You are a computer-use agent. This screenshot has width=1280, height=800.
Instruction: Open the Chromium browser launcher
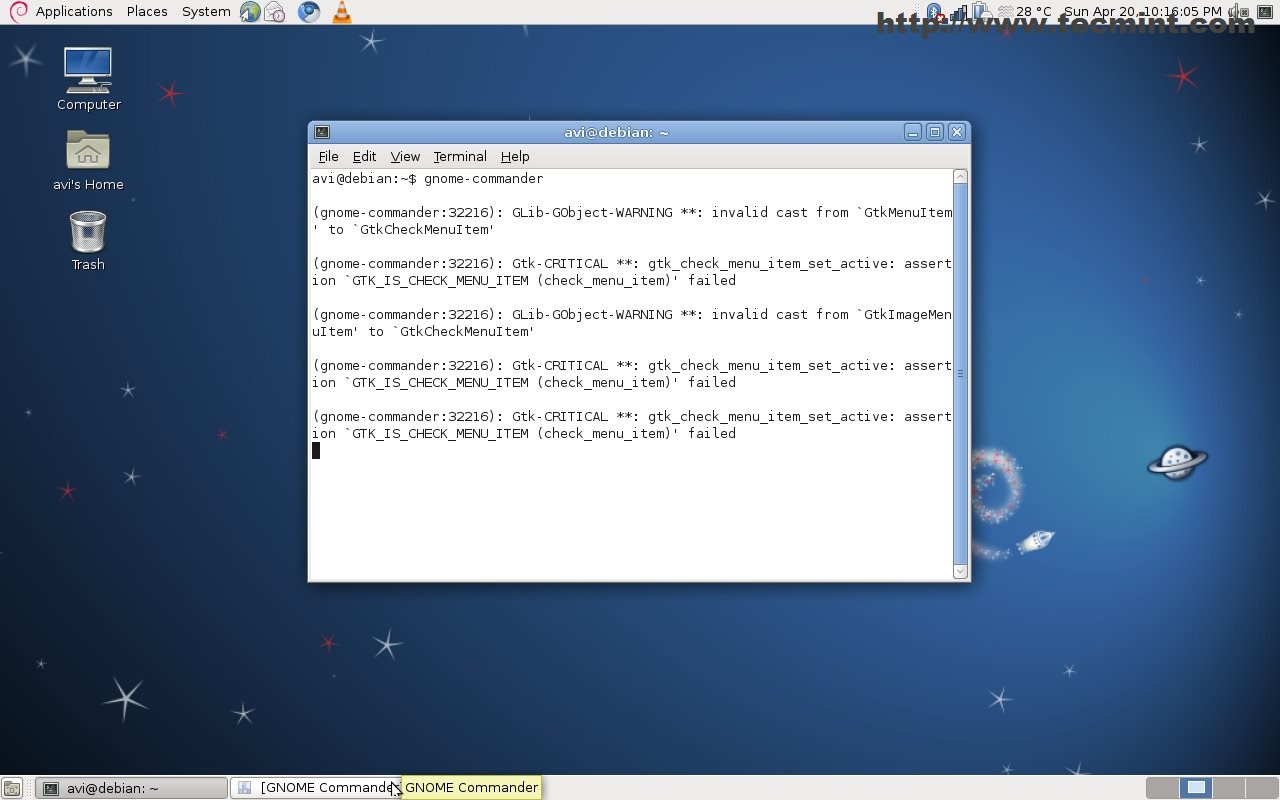(x=309, y=12)
